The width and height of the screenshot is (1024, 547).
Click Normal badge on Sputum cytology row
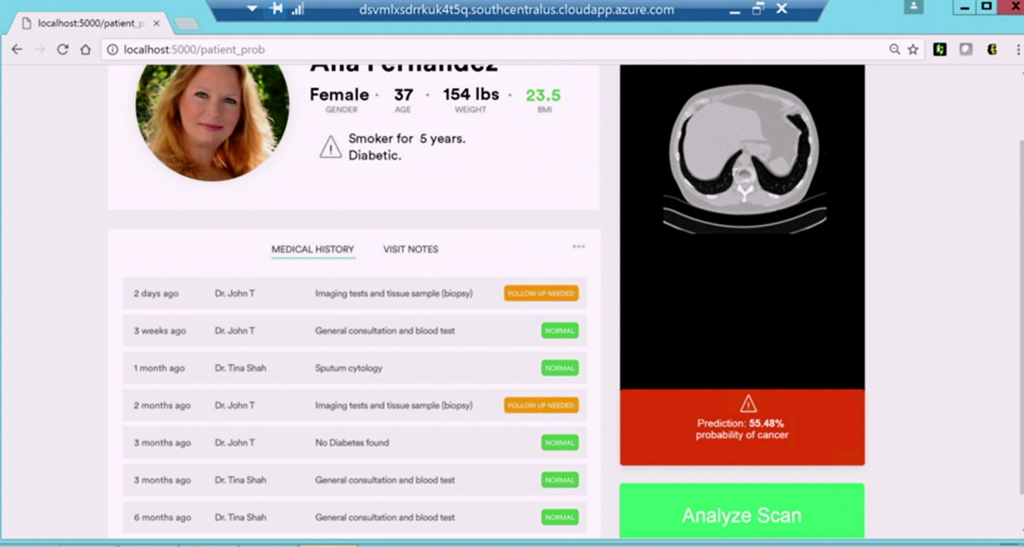tap(560, 368)
